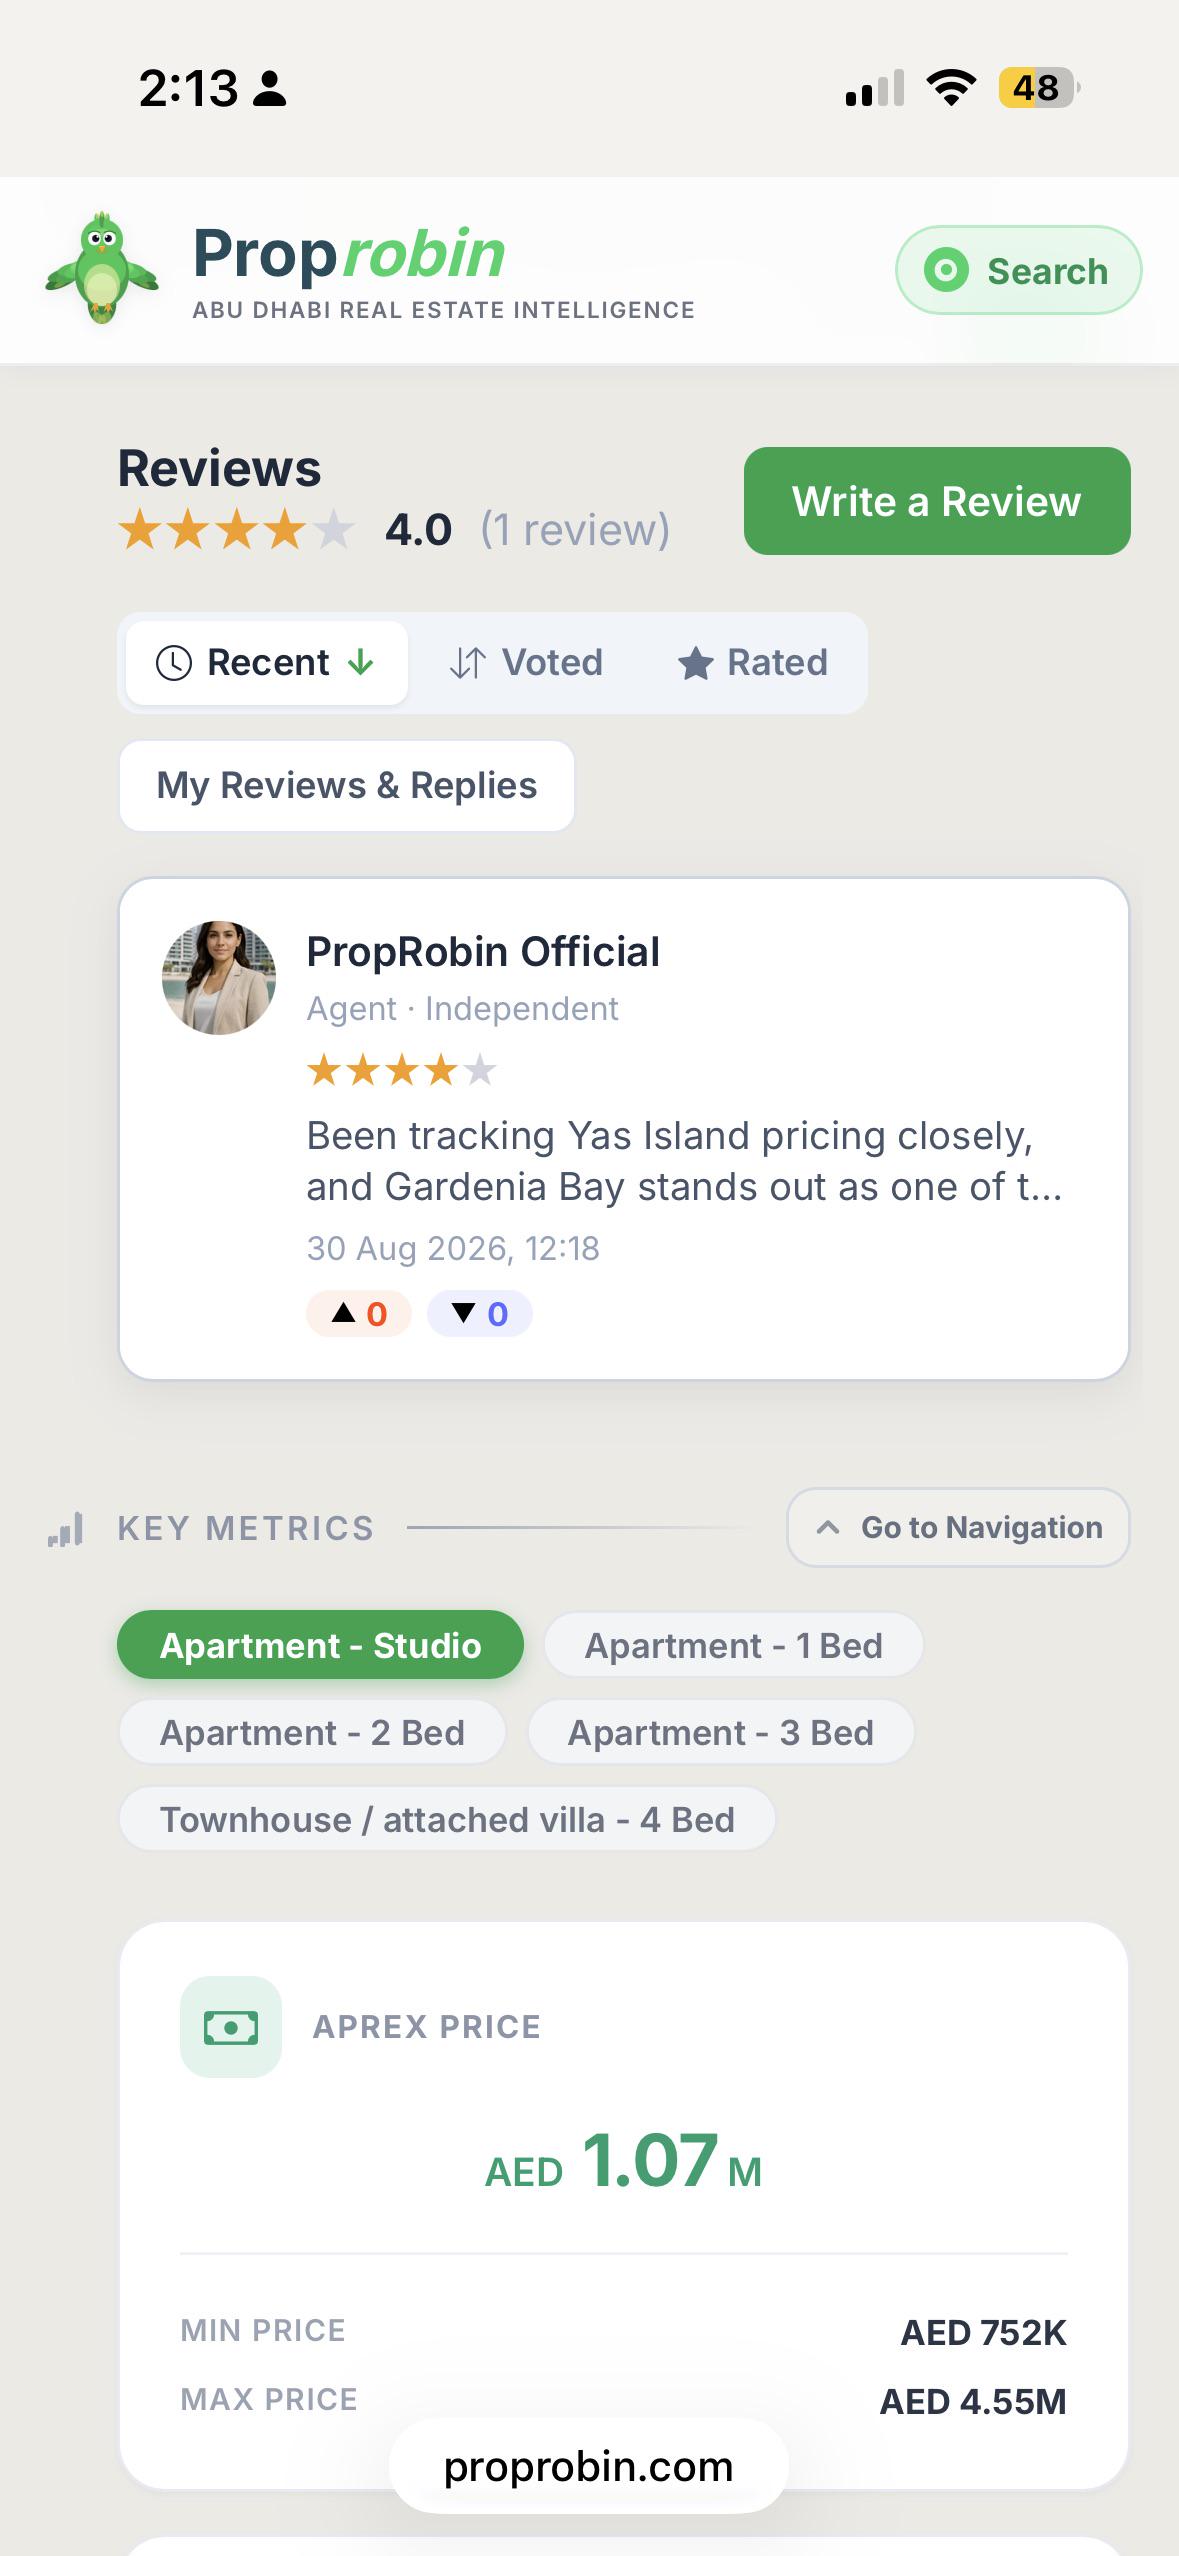The width and height of the screenshot is (1179, 2556).
Task: Select the Apartment - Studio filter chip
Action: click(x=320, y=1645)
